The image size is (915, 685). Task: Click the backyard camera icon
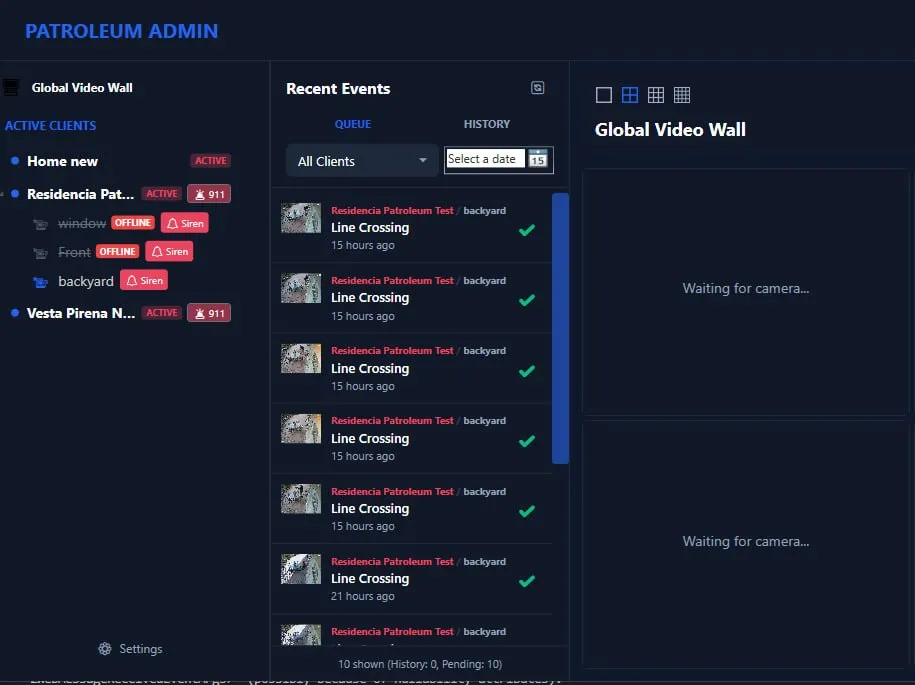(x=40, y=282)
